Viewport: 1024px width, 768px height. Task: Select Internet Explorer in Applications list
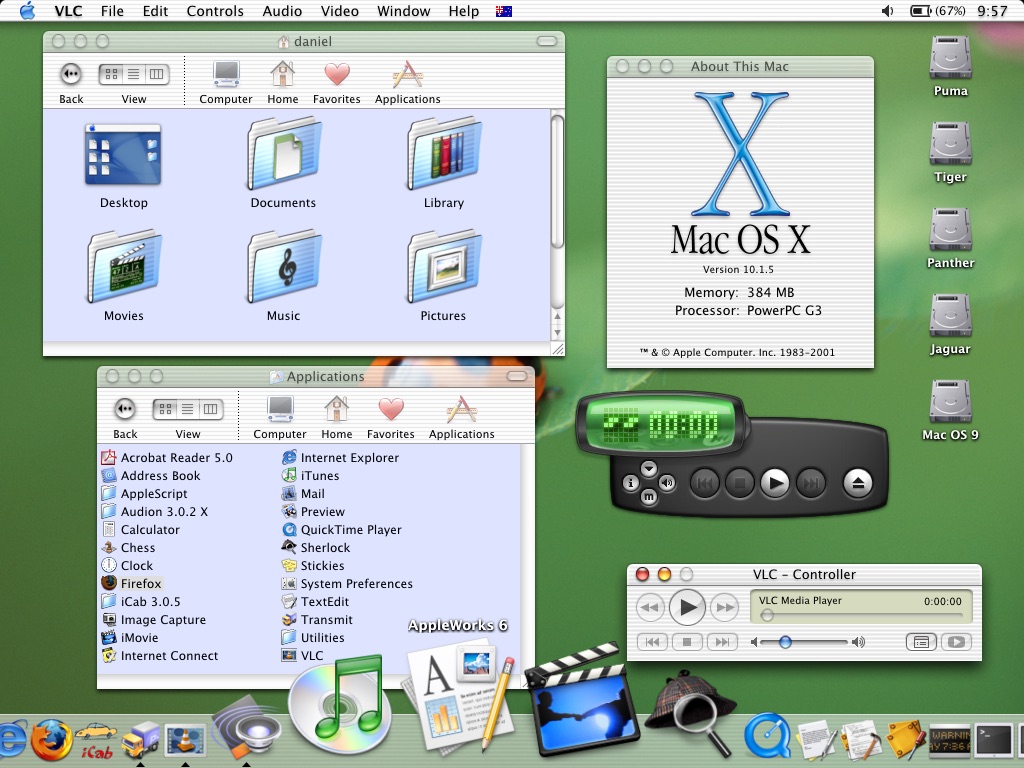340,458
